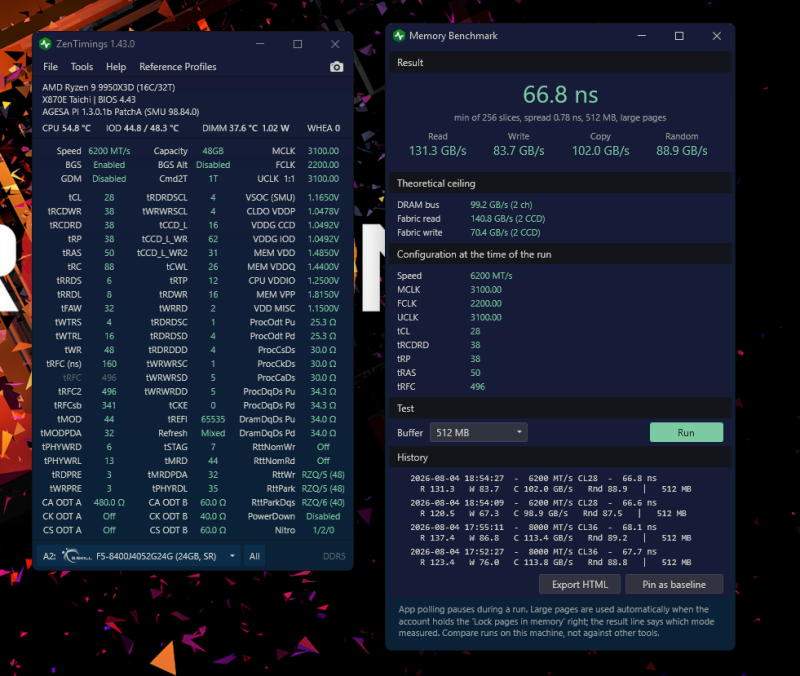The image size is (800, 676).
Task: Close the Memory Benchmark window
Action: [x=716, y=36]
